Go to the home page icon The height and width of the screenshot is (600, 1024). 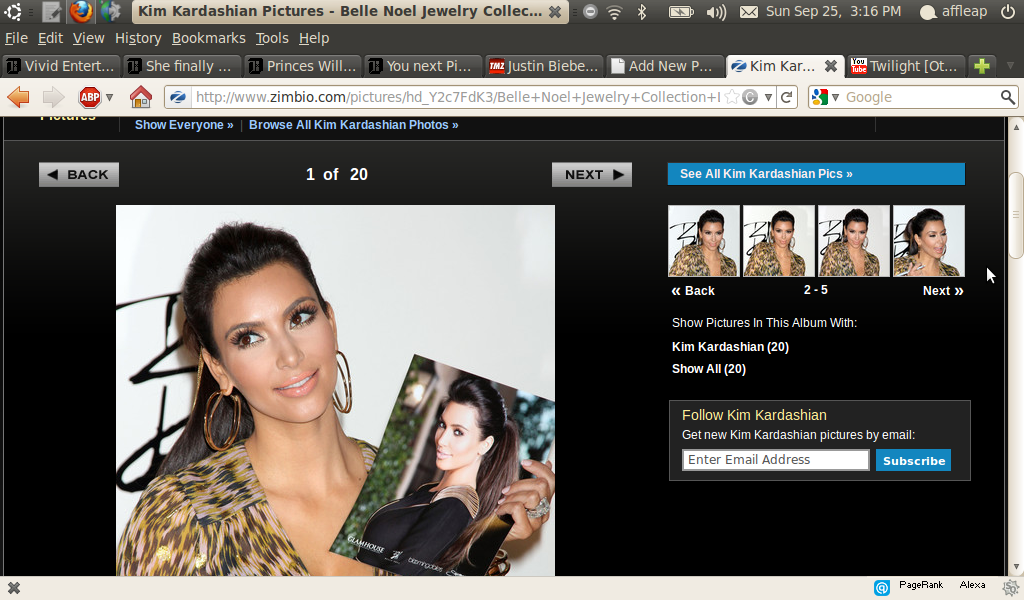(140, 97)
